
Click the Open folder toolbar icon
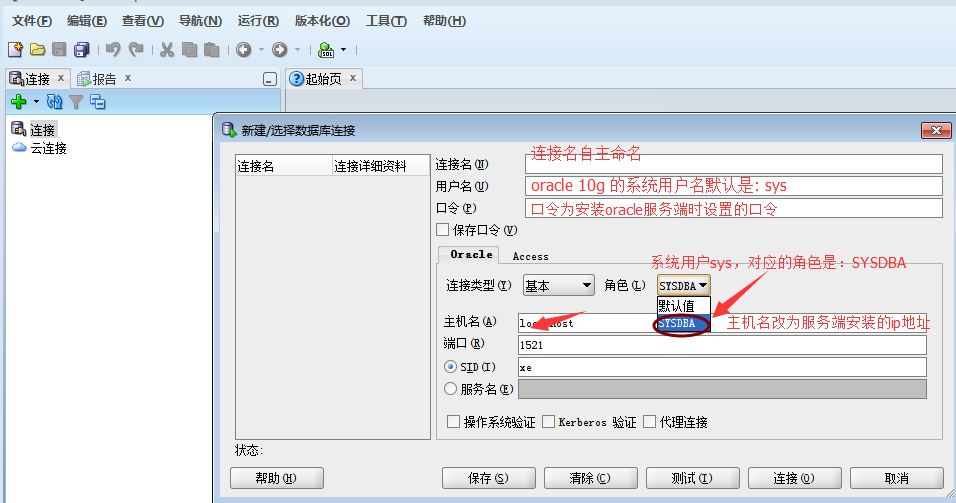(37, 49)
